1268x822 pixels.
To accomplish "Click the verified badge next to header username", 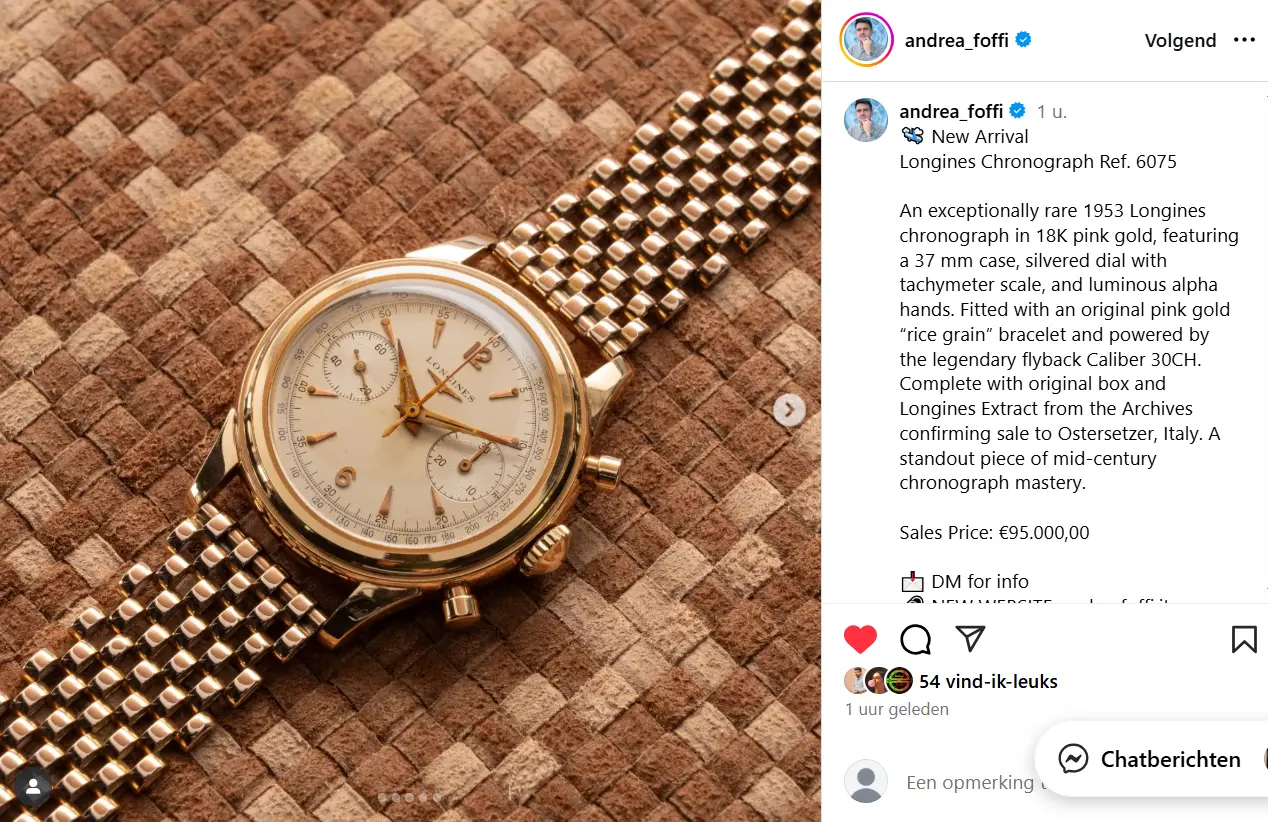I will pyautogui.click(x=1024, y=40).
